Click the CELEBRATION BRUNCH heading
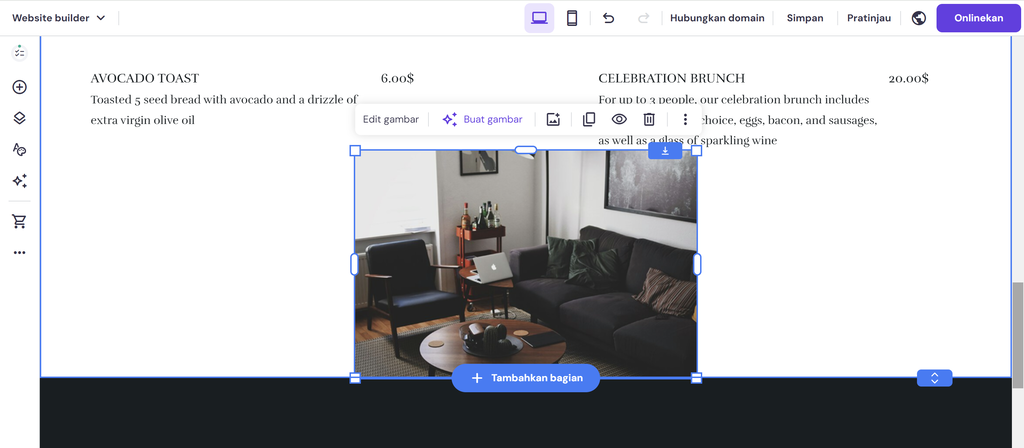Screen dimensions: 1024x448 coord(671,79)
